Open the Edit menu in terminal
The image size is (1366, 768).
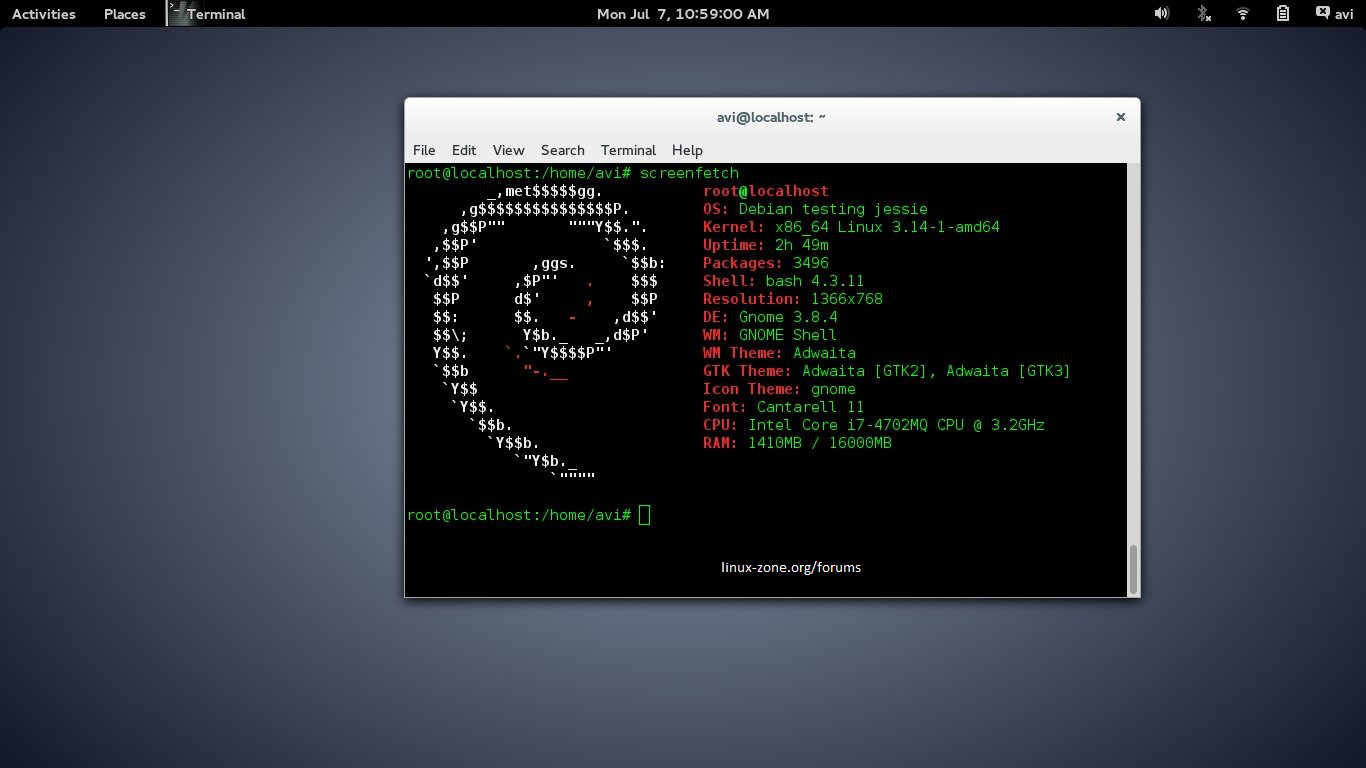pyautogui.click(x=463, y=150)
